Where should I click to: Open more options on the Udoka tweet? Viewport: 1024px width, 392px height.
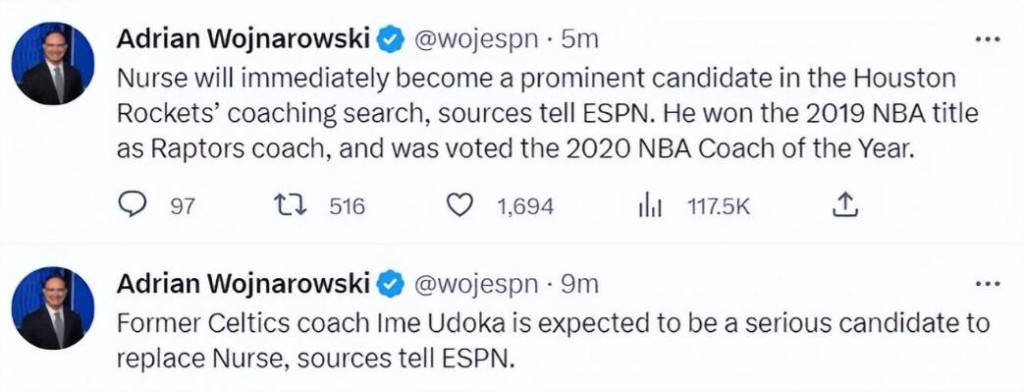(x=987, y=285)
